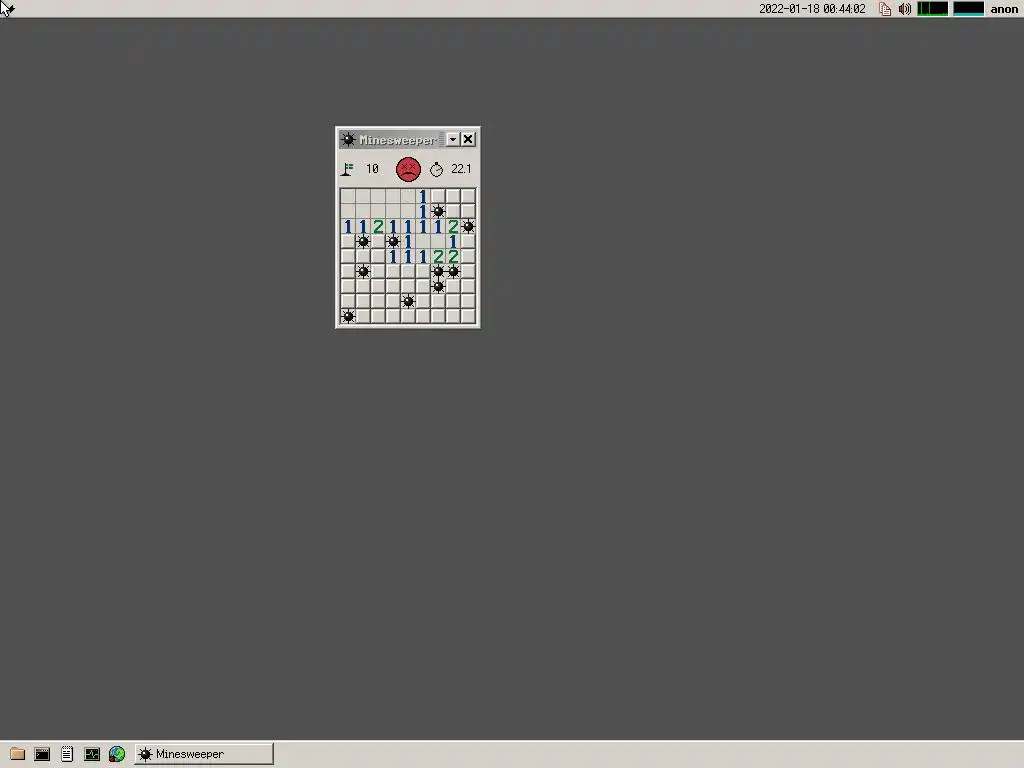1024x768 pixels.
Task: Open the text editor notepad icon in the taskbar
Action: click(67, 754)
